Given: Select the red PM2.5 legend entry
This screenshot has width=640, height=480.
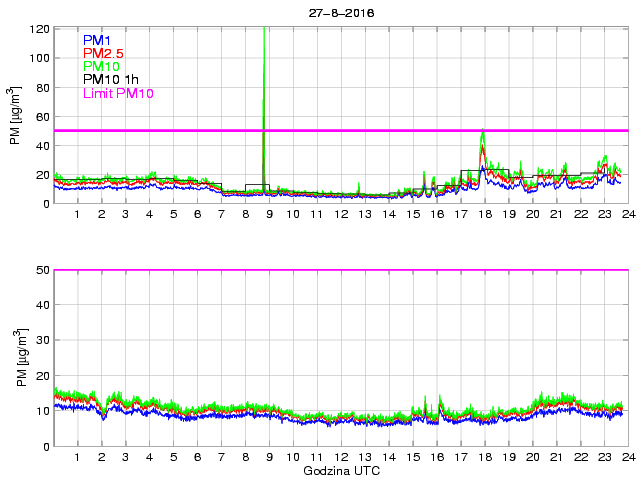Looking at the screenshot, I should tap(105, 53).
